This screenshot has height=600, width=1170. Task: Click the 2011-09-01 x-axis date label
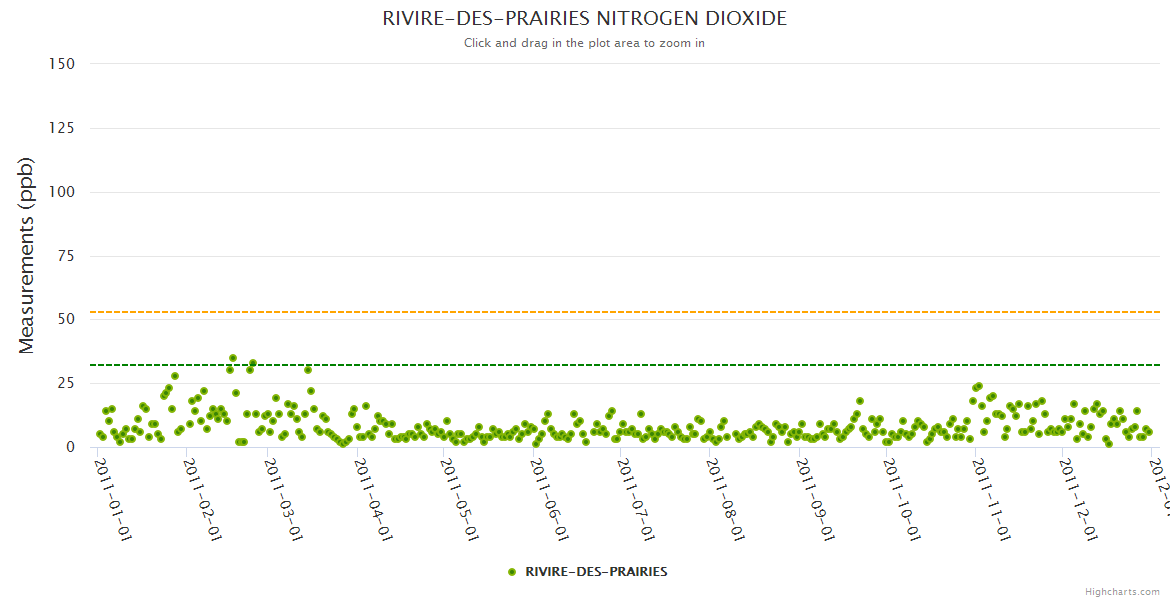(x=815, y=485)
